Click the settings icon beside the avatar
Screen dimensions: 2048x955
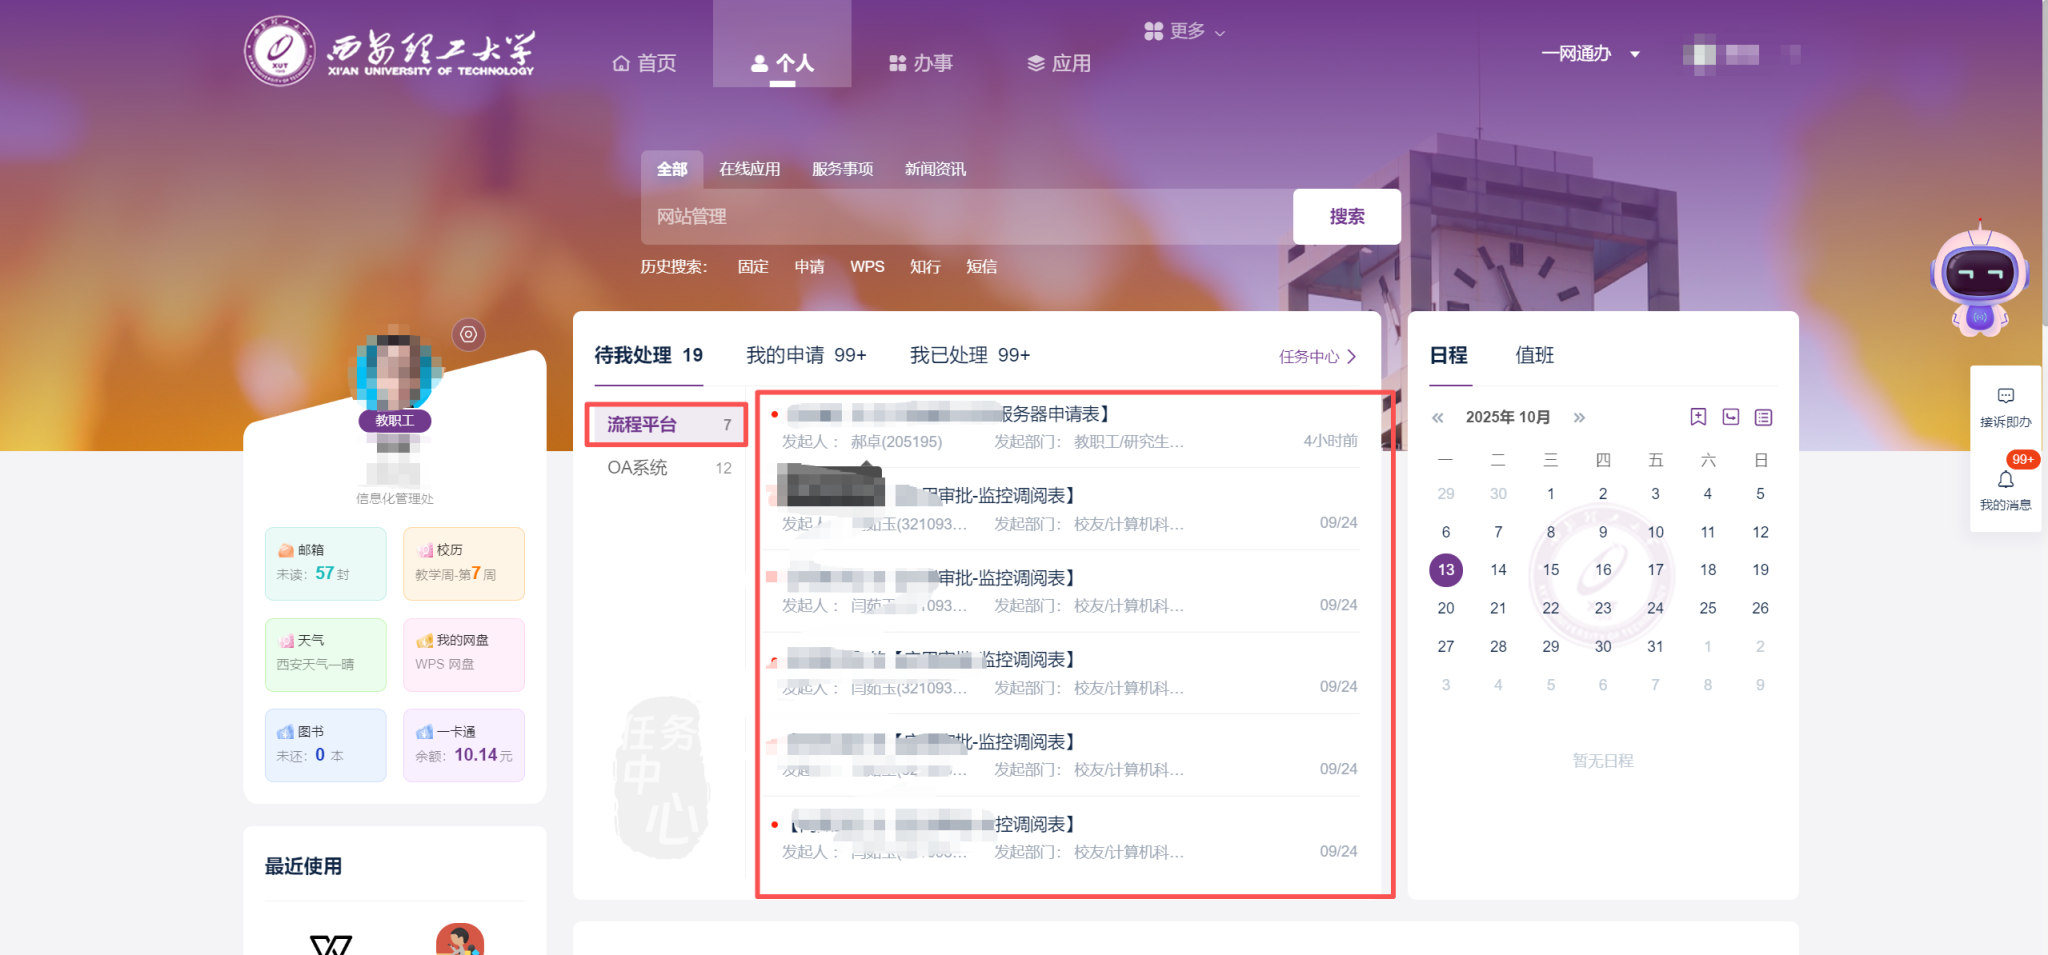click(x=468, y=334)
